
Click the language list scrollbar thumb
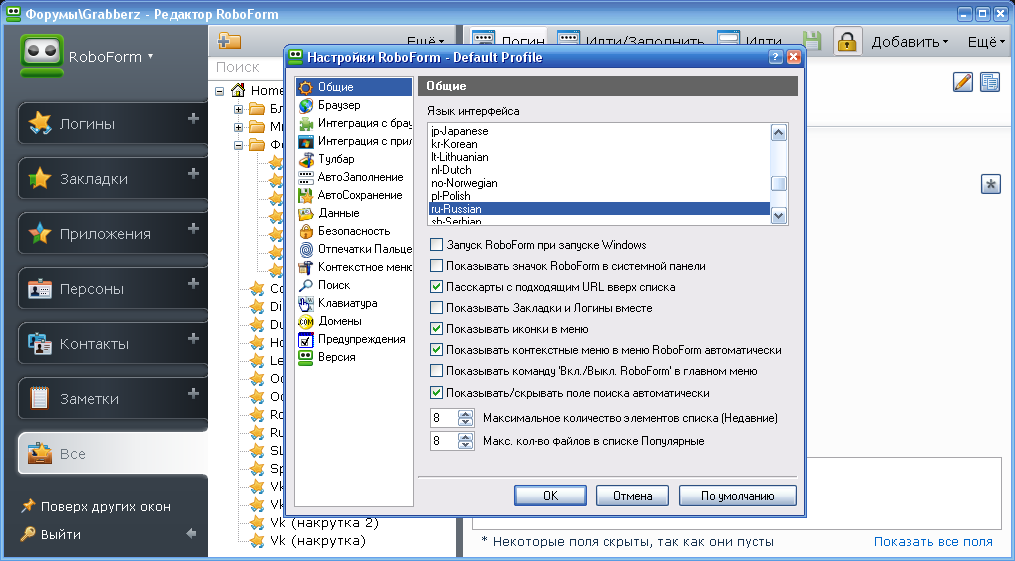pos(779,183)
